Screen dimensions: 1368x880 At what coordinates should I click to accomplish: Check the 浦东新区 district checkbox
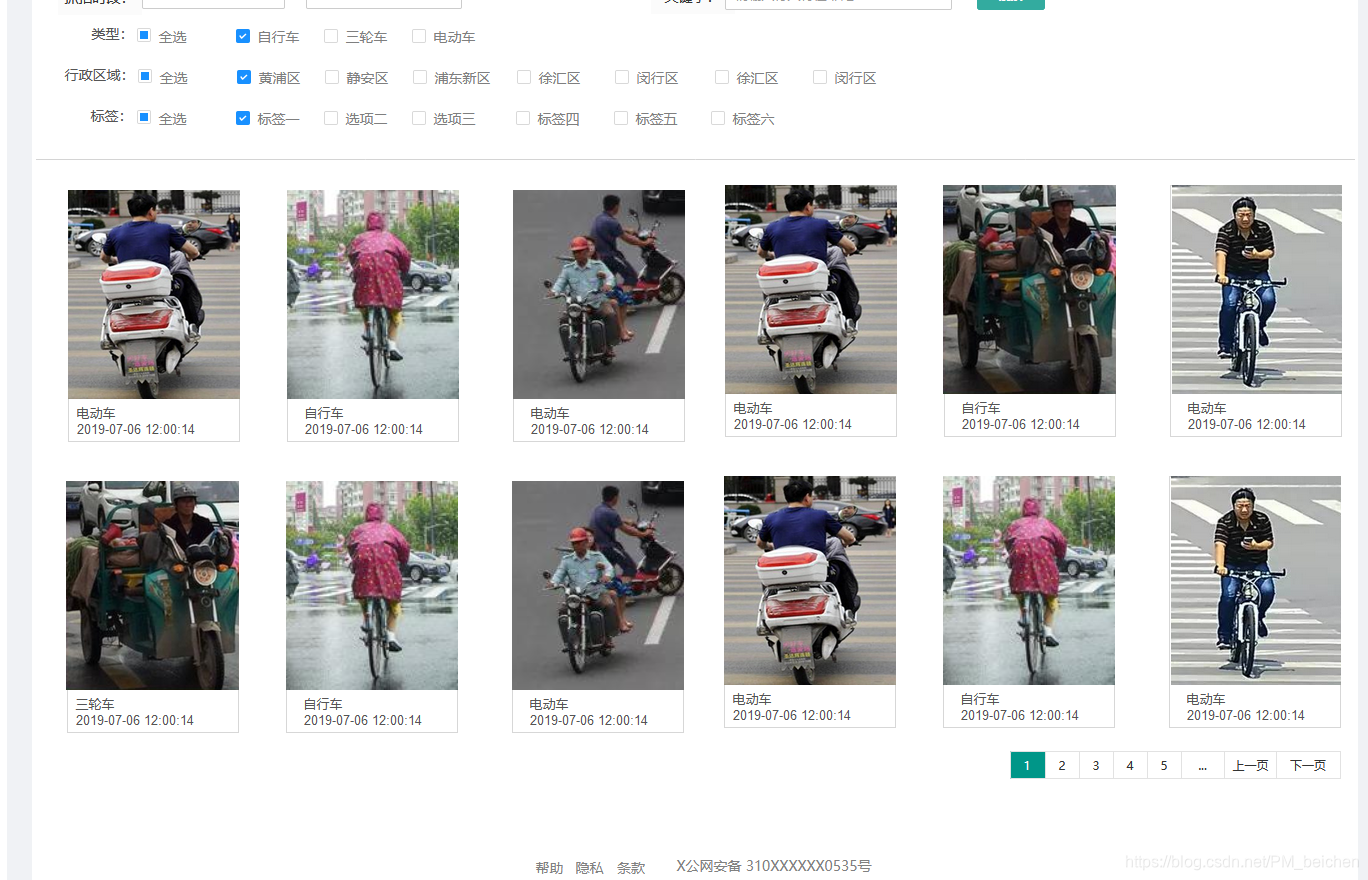(420, 77)
